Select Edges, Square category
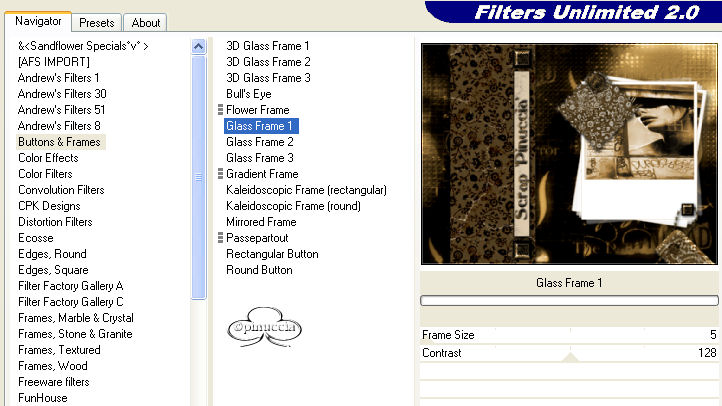 click(53, 270)
